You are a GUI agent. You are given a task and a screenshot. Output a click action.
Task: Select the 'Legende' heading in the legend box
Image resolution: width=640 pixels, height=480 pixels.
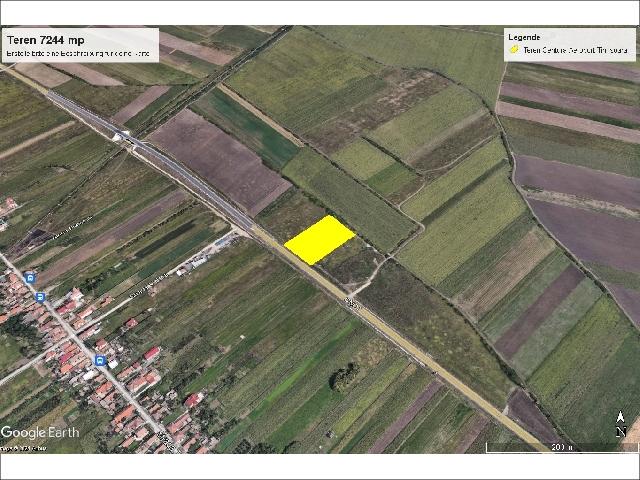(x=525, y=36)
